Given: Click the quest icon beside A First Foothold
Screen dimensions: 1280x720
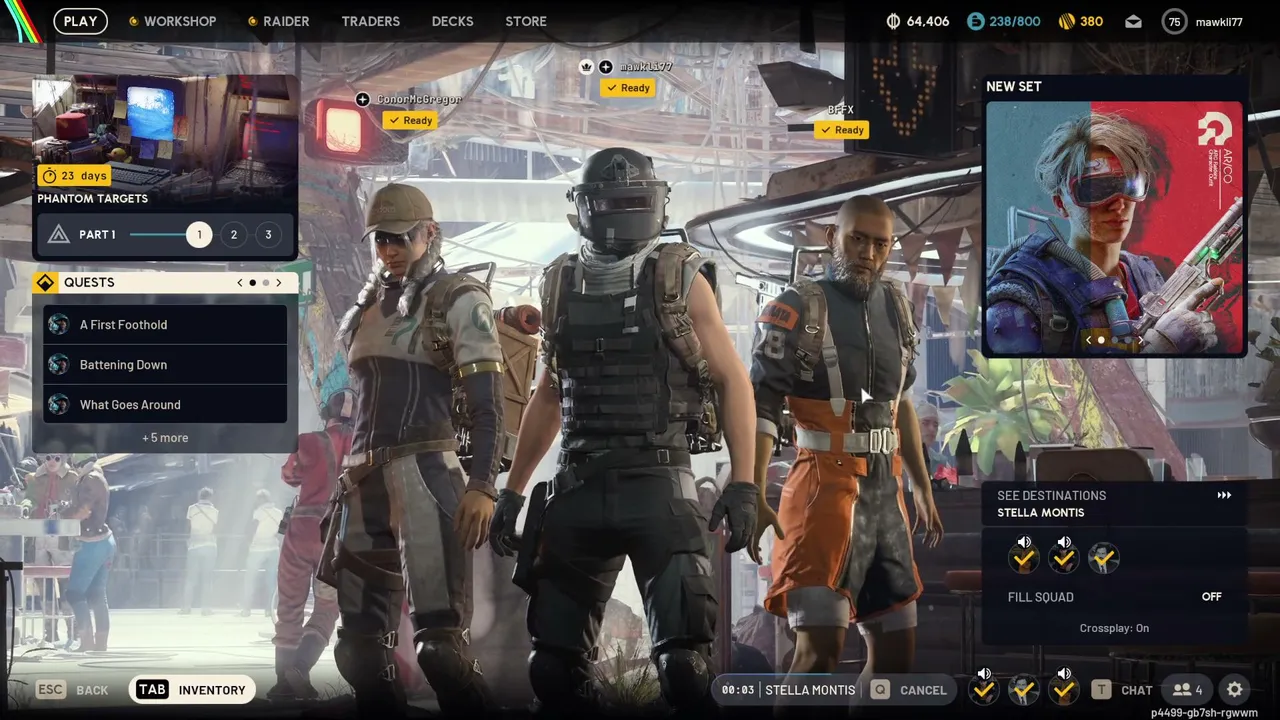Looking at the screenshot, I should point(59,325).
